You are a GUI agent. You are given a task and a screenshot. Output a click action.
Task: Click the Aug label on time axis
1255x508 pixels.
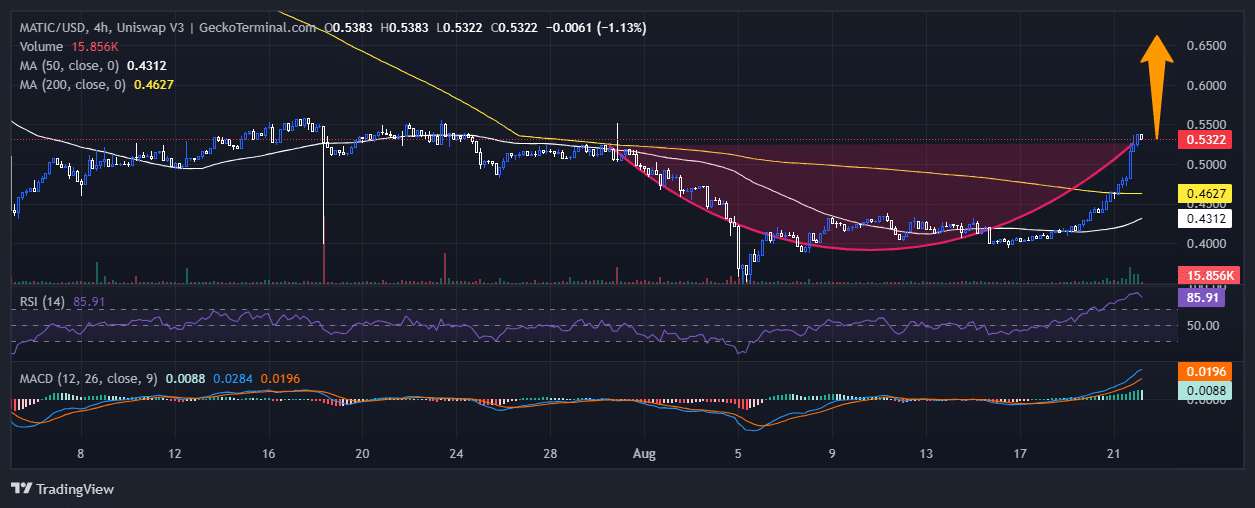click(645, 453)
